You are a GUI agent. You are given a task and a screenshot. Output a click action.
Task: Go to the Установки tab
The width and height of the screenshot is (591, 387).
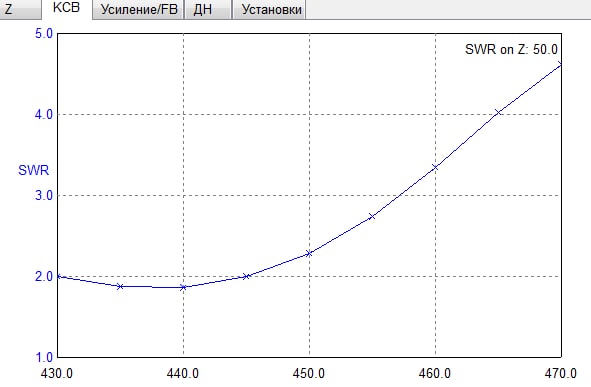pos(270,9)
